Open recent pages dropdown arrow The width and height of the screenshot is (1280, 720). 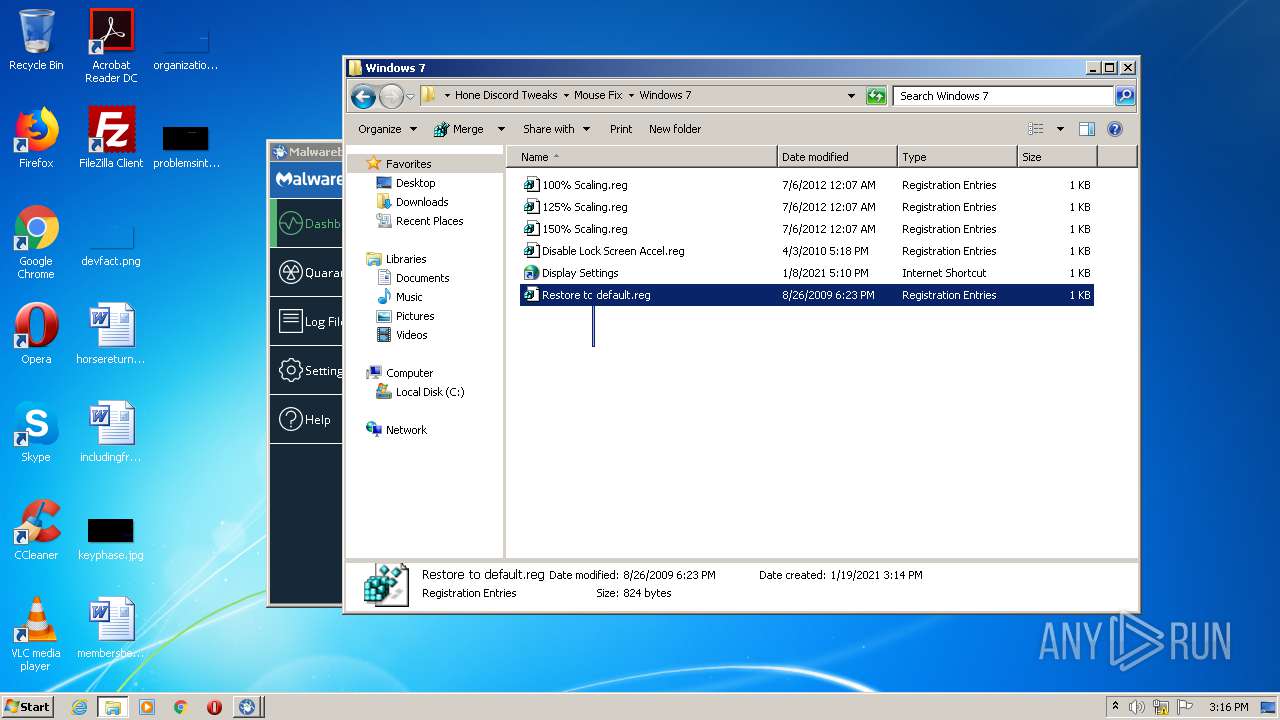410,97
